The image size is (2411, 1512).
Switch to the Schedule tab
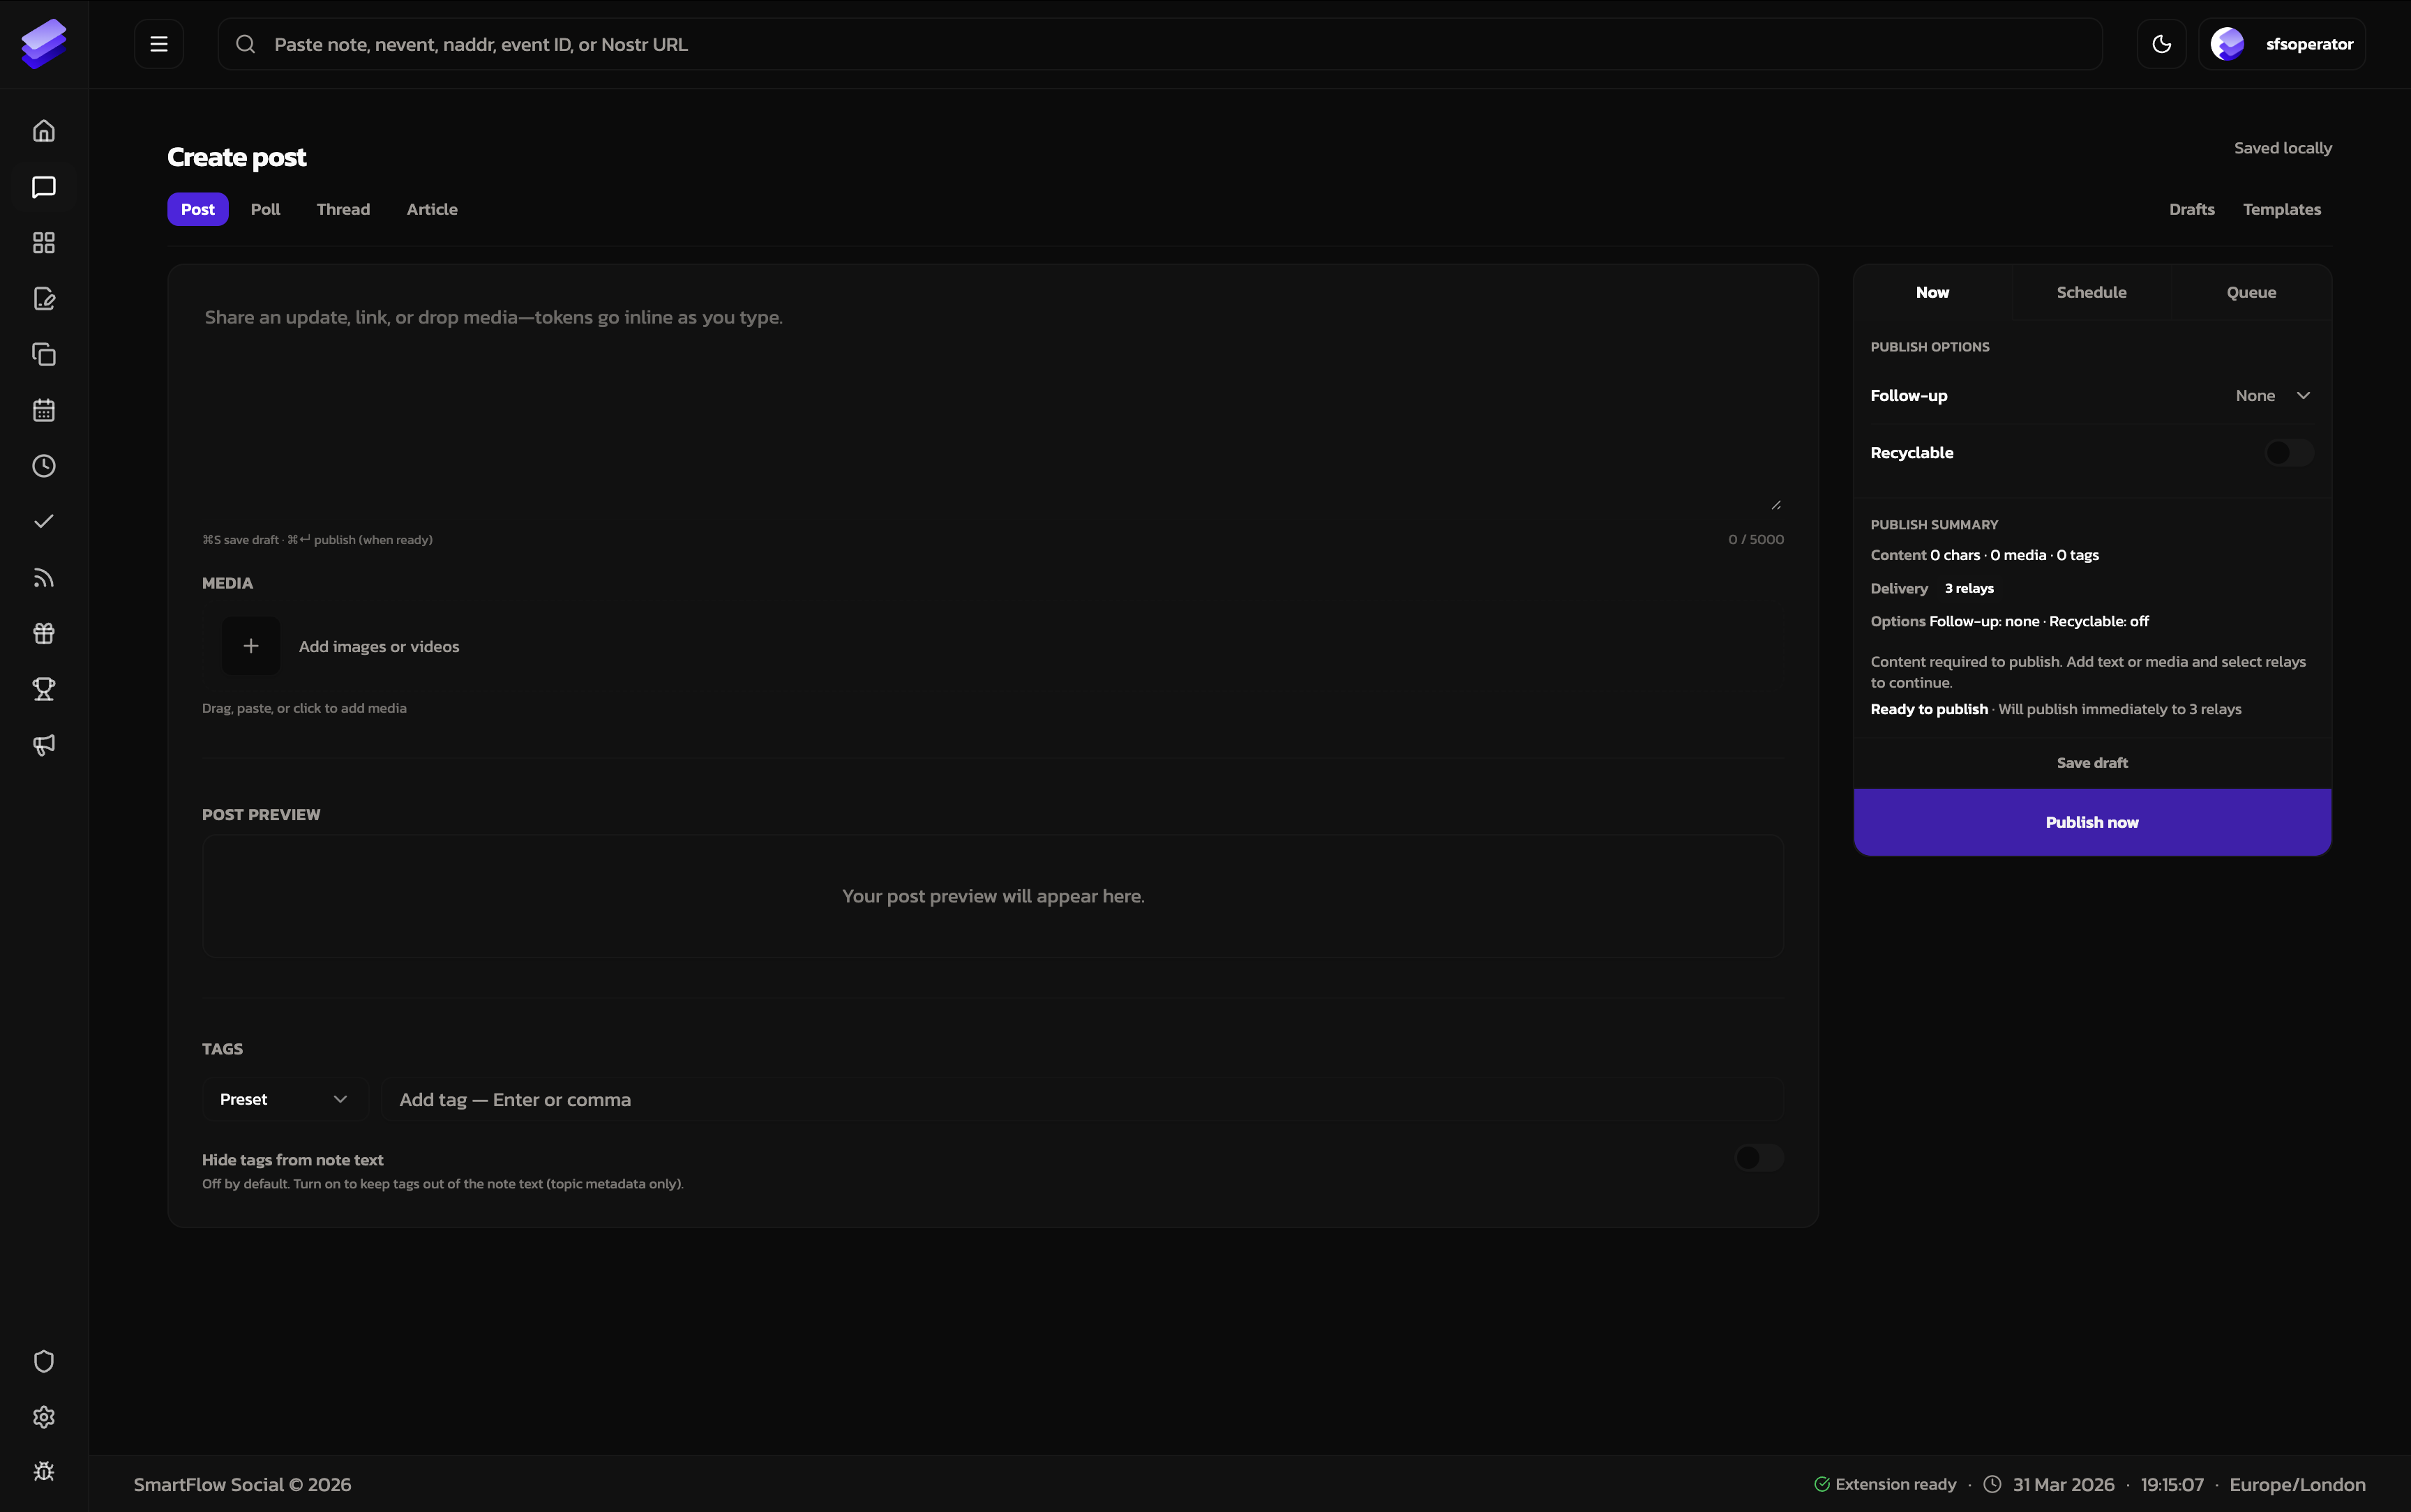[x=2091, y=292]
